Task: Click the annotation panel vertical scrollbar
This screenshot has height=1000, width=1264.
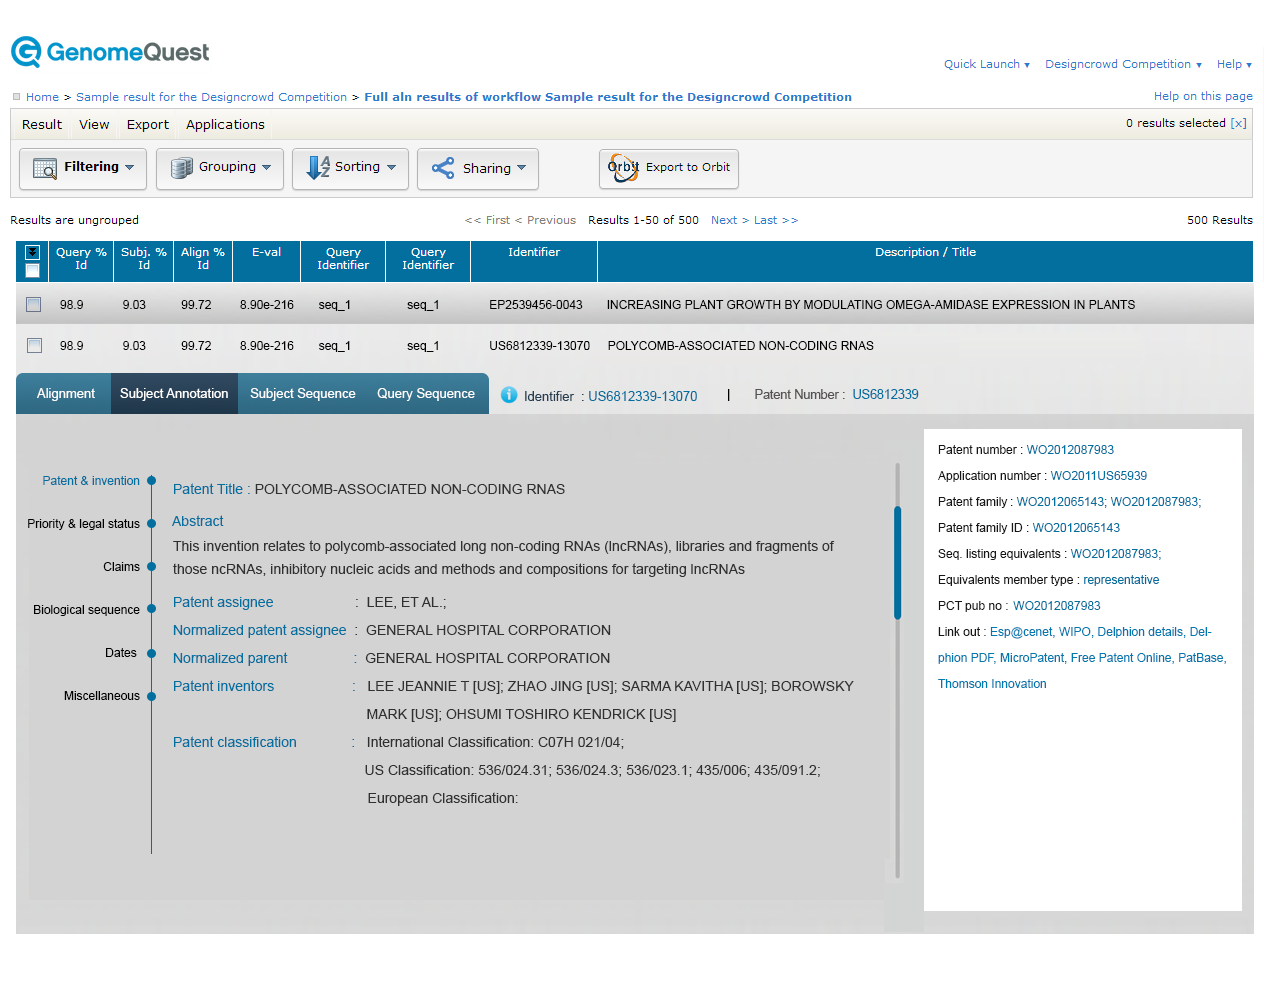Action: 897,563
